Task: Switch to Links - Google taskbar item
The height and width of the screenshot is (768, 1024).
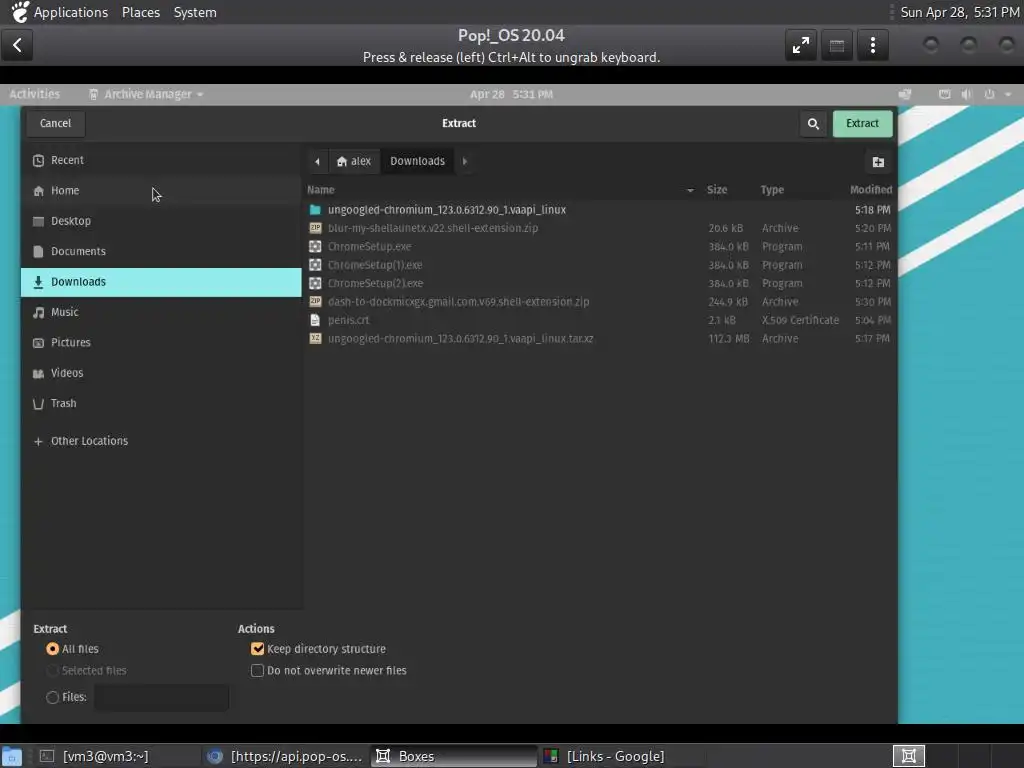Action: tap(622, 756)
